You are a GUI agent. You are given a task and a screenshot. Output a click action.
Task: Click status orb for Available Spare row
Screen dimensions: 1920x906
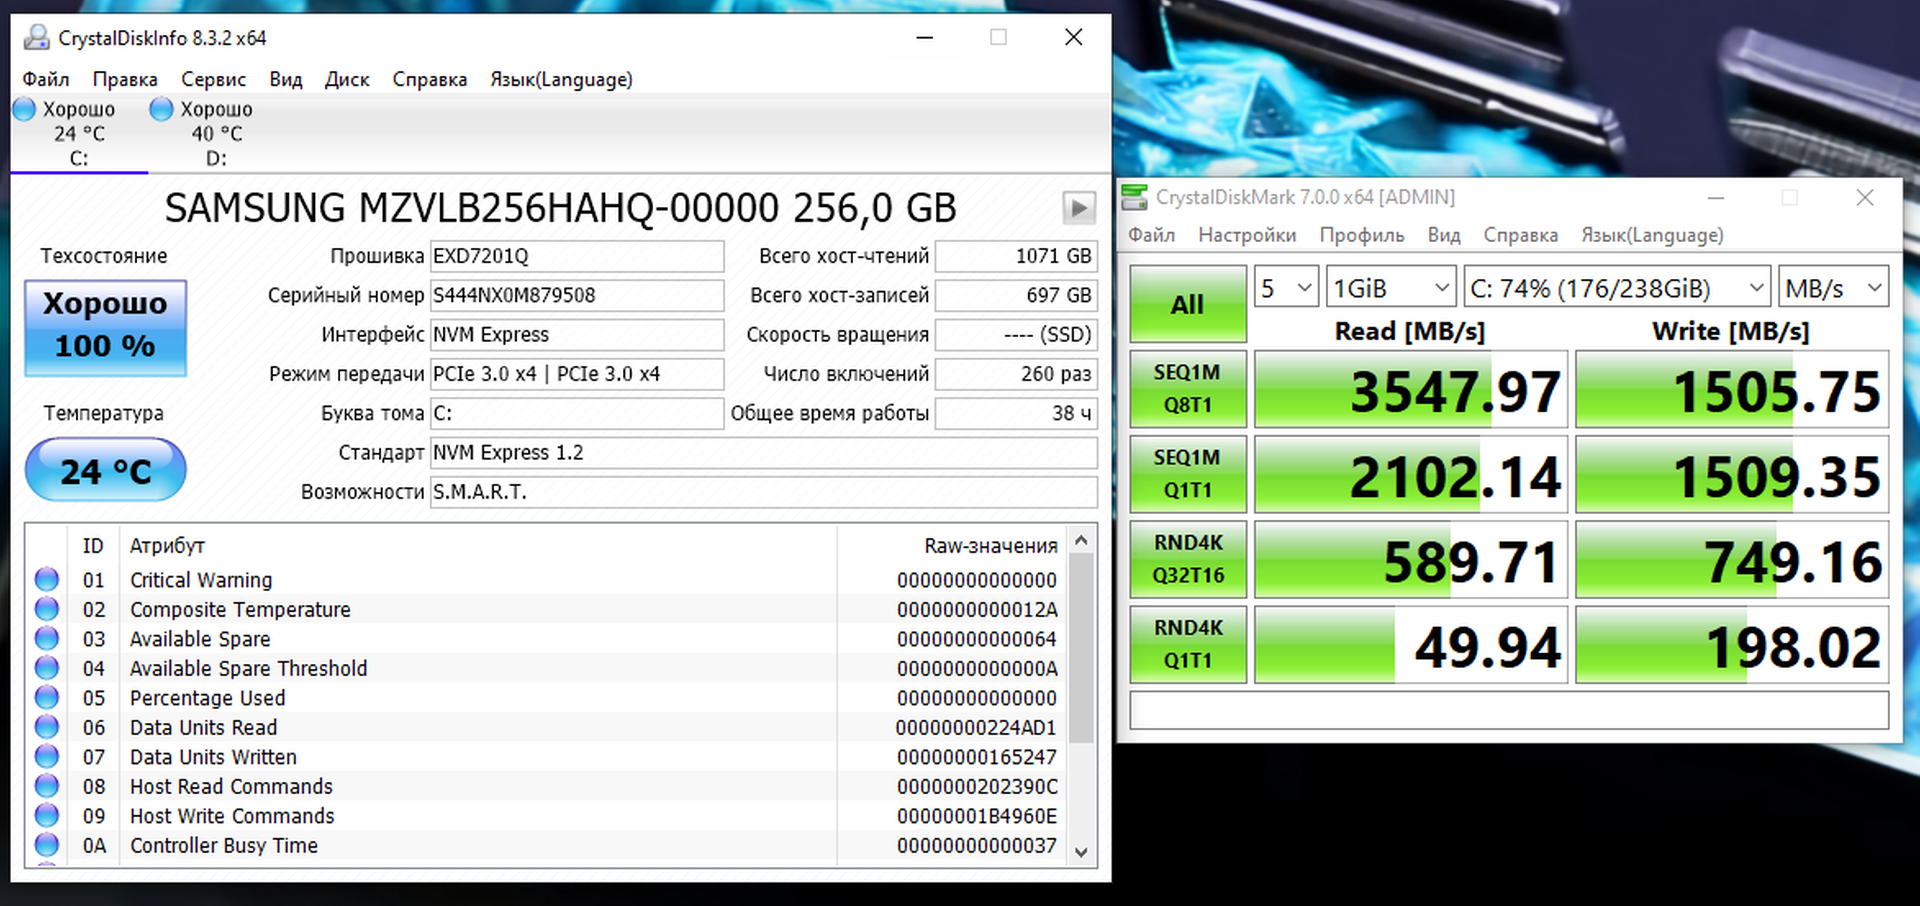click(x=46, y=638)
